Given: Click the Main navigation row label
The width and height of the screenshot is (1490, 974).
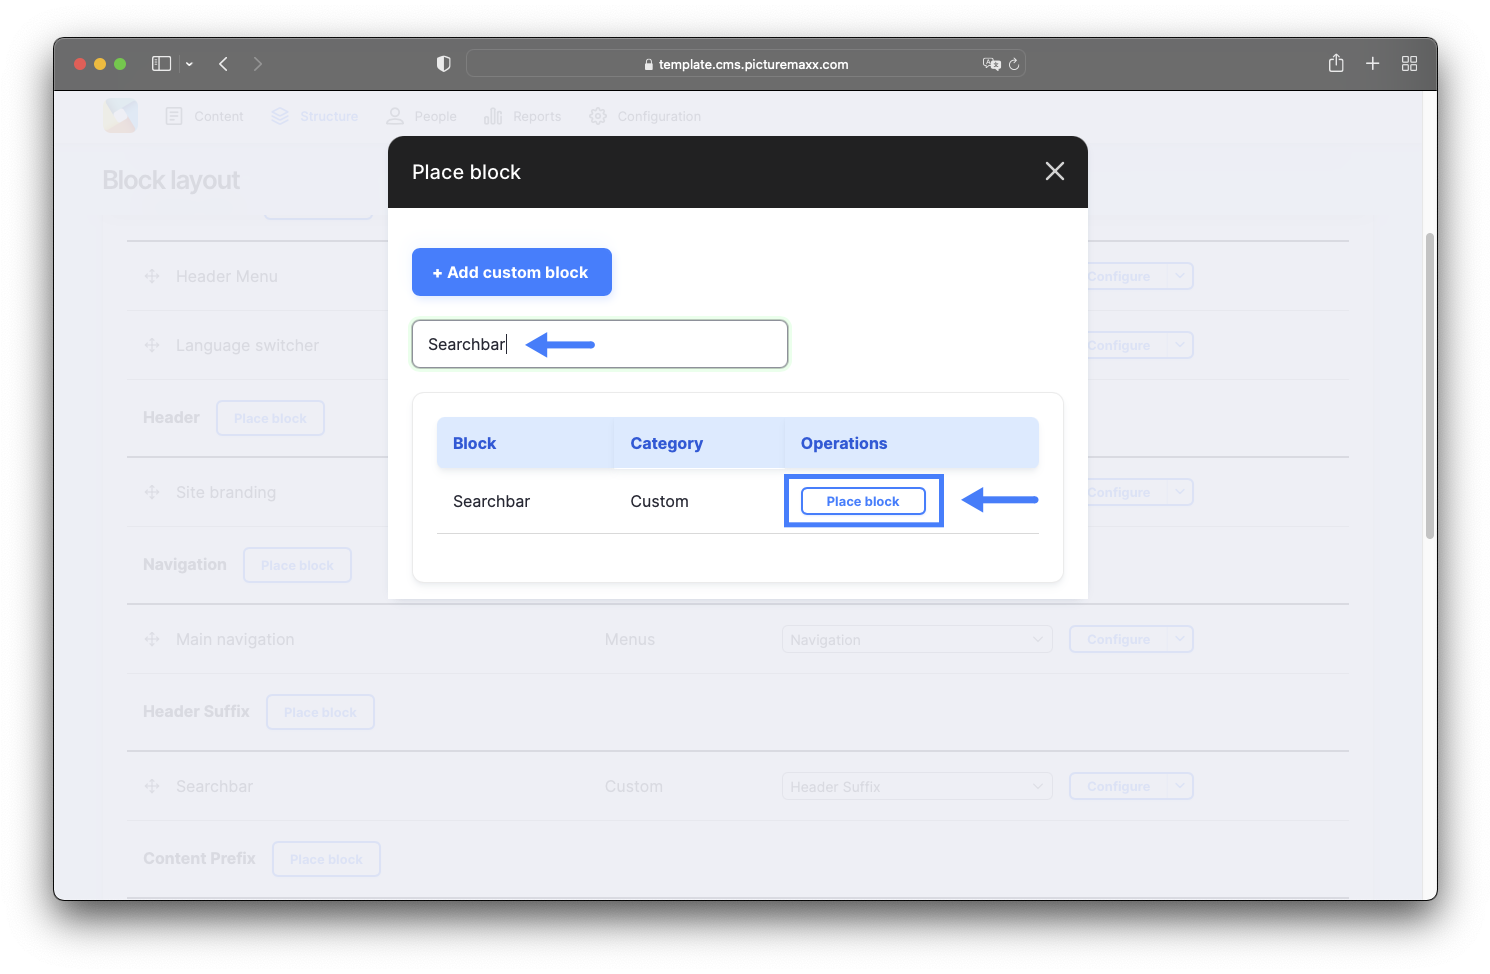Looking at the screenshot, I should 235,639.
